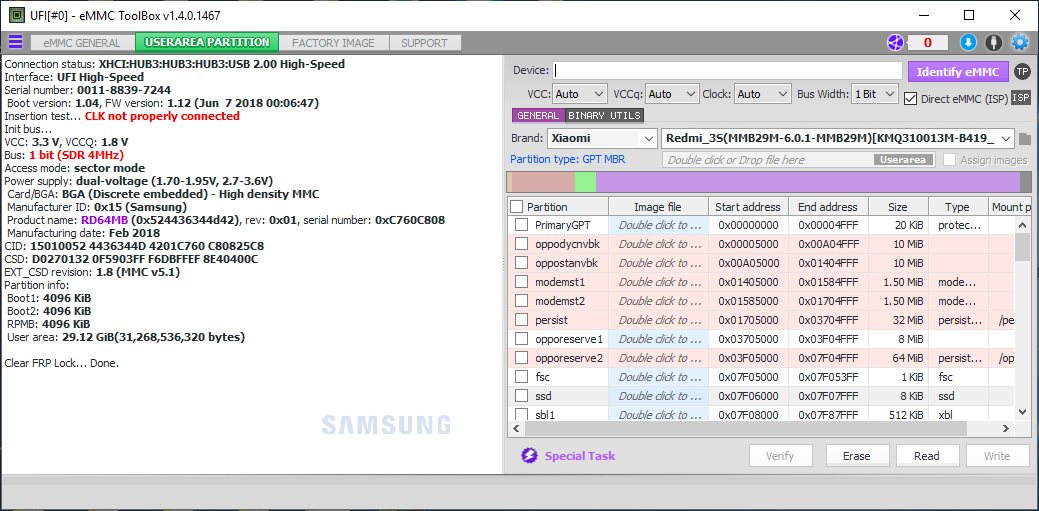The height and width of the screenshot is (511, 1039).
Task: Click the oppostanvbk start address 0x00A05000
Action: point(748,263)
